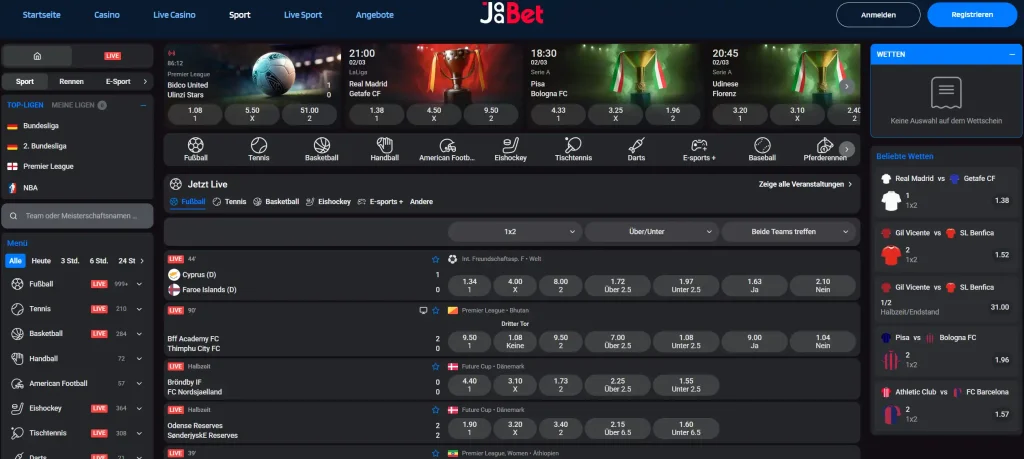The width and height of the screenshot is (1024, 459).
Task: Select the Heute time filter
Action: (41, 261)
